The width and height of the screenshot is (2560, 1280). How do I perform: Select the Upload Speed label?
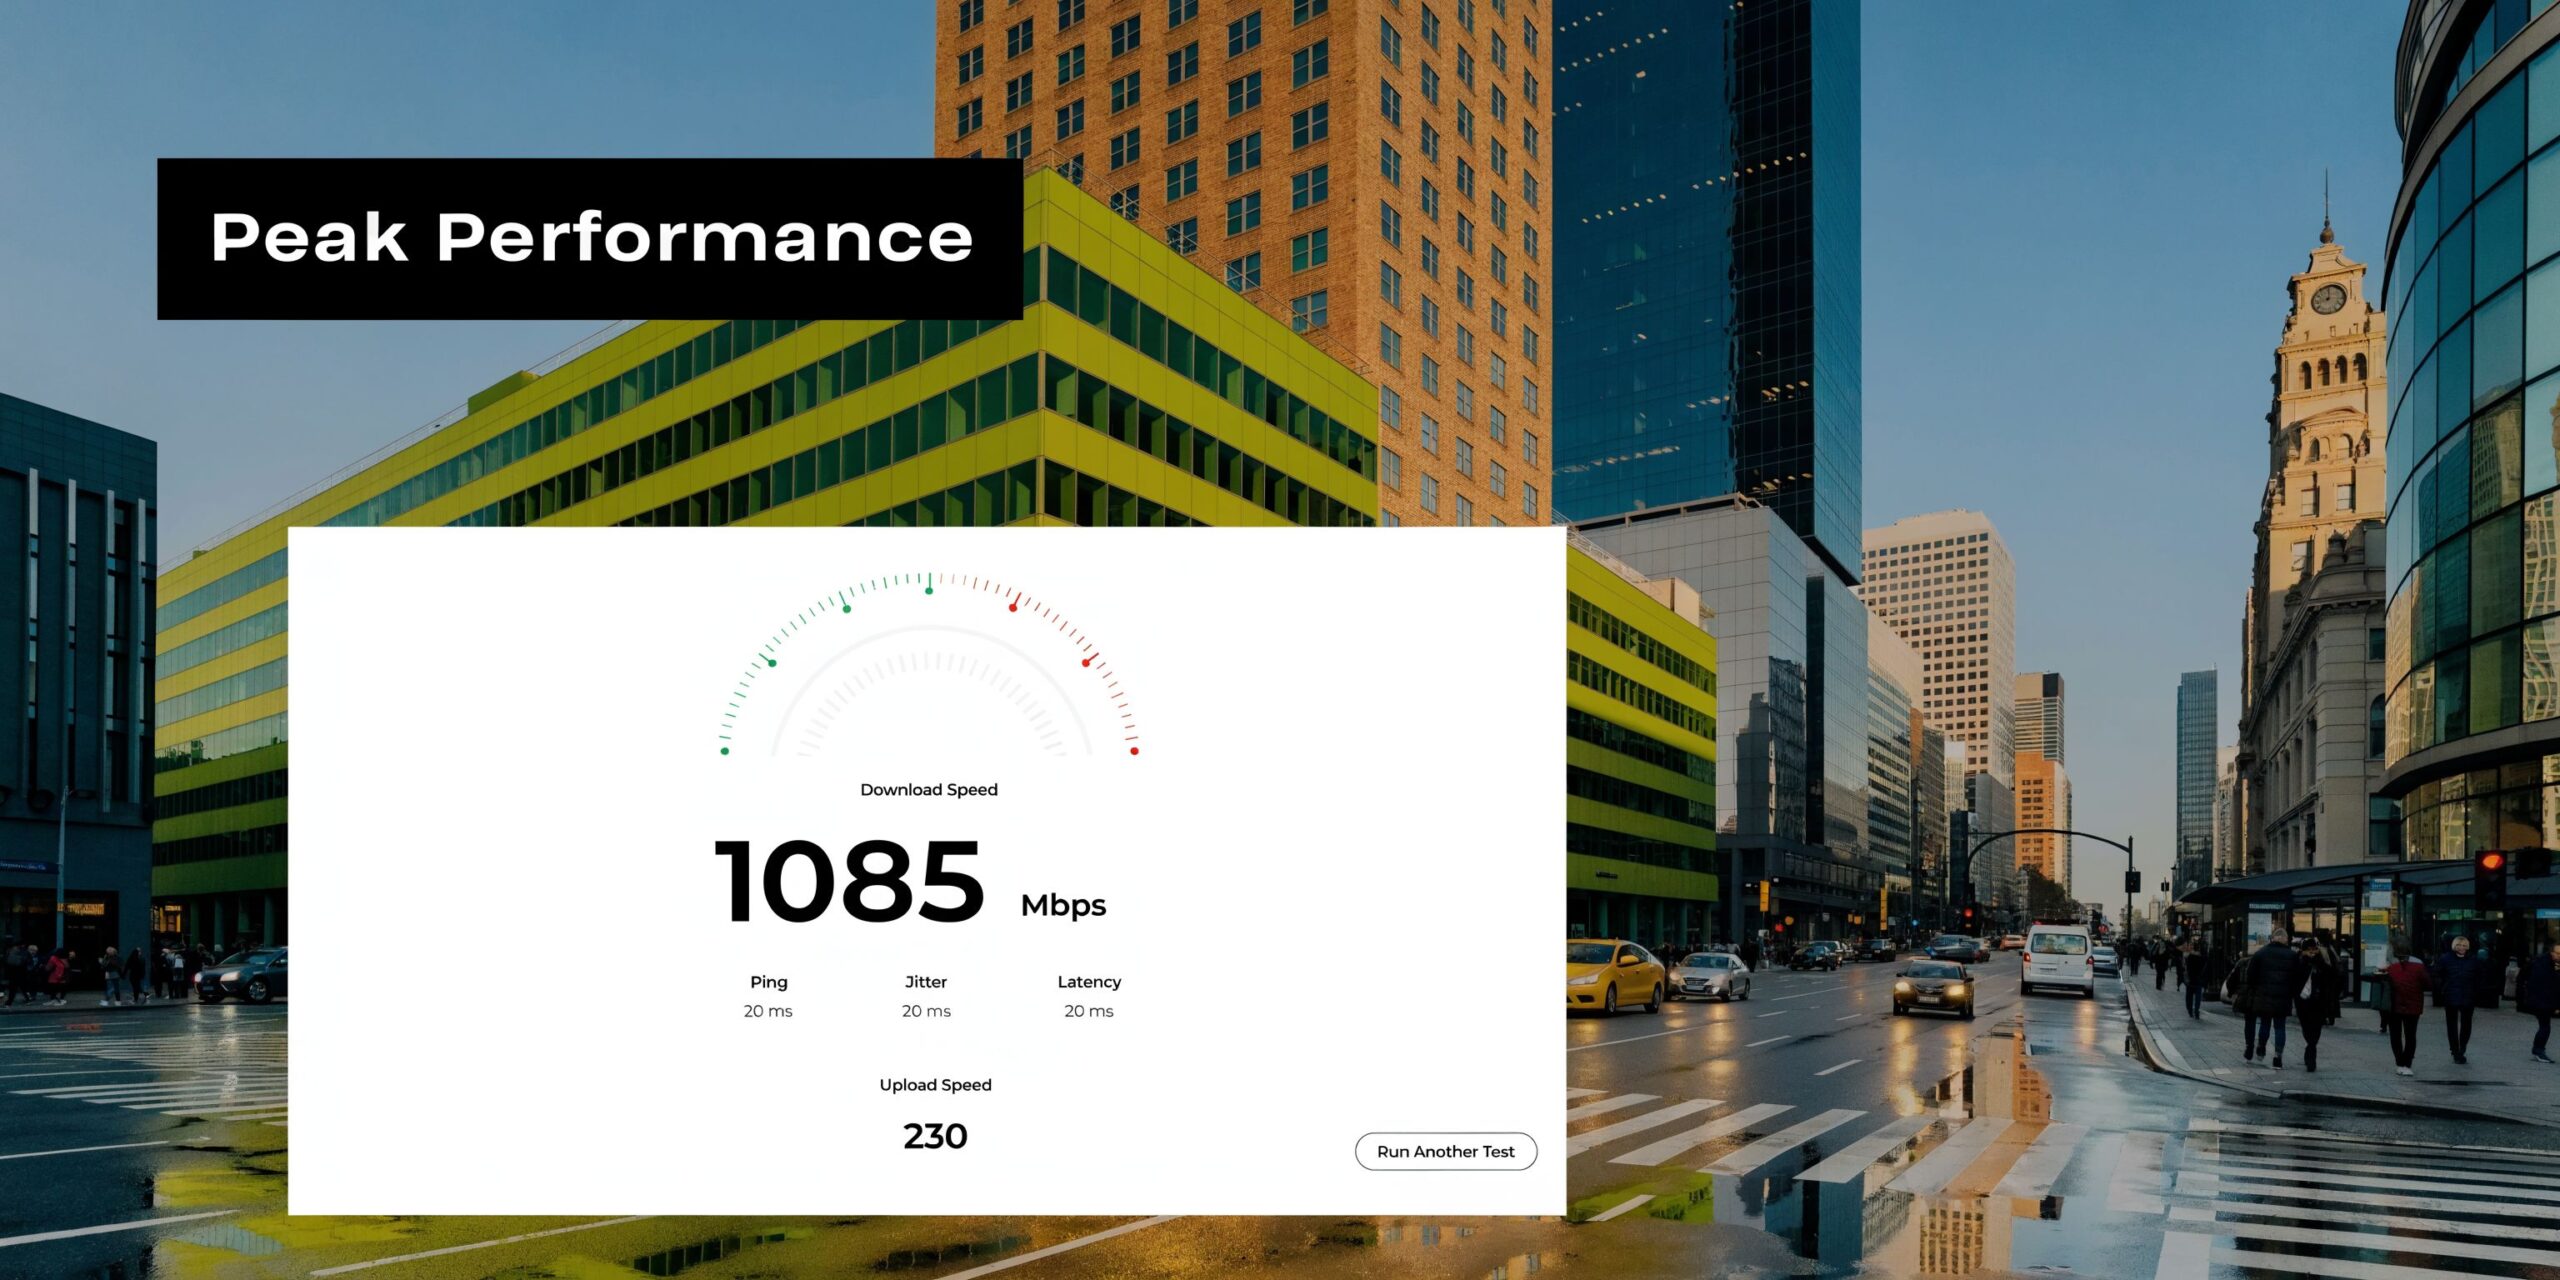click(935, 1084)
